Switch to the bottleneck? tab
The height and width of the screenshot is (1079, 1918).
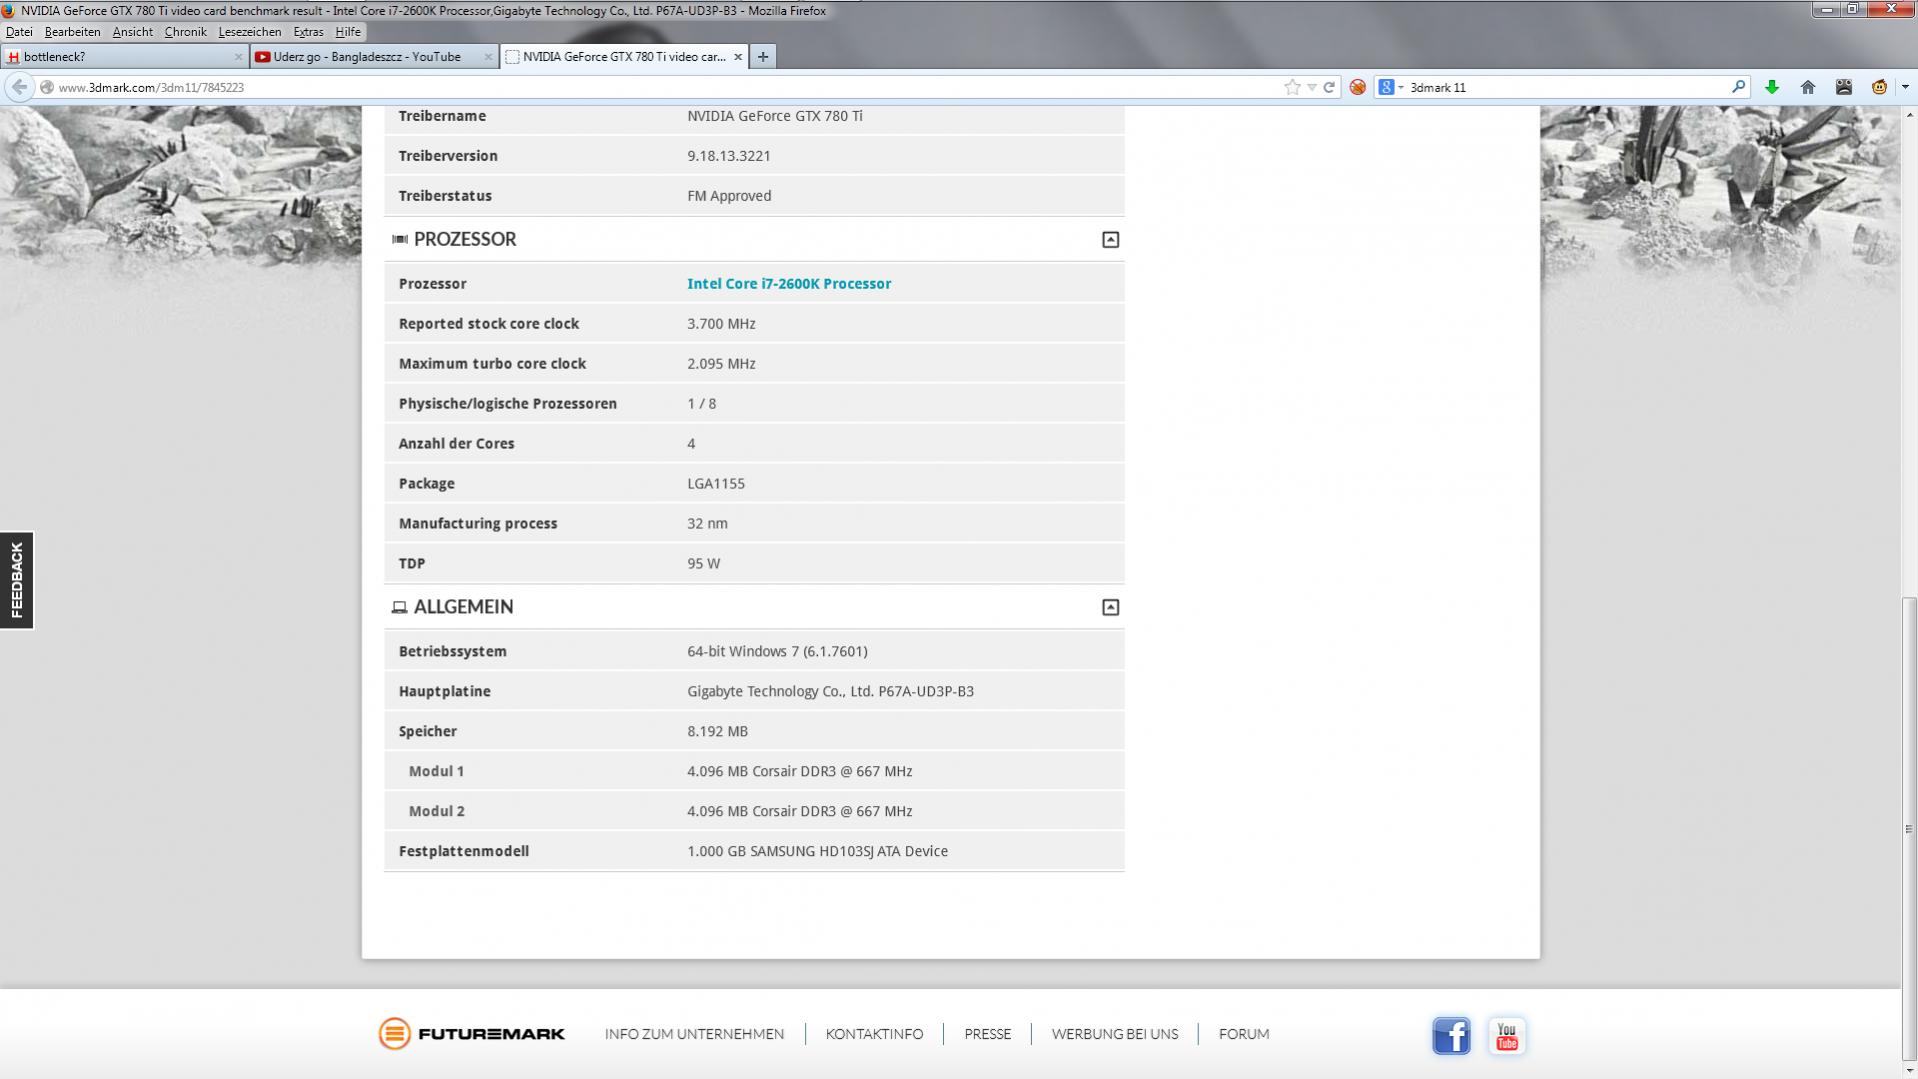124,57
